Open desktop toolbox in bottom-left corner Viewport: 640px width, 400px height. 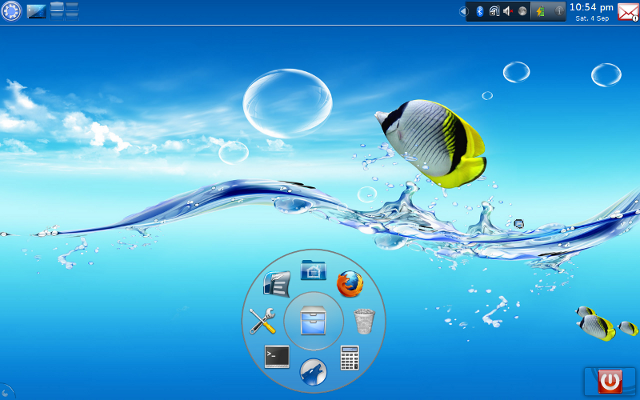click(x=6, y=393)
